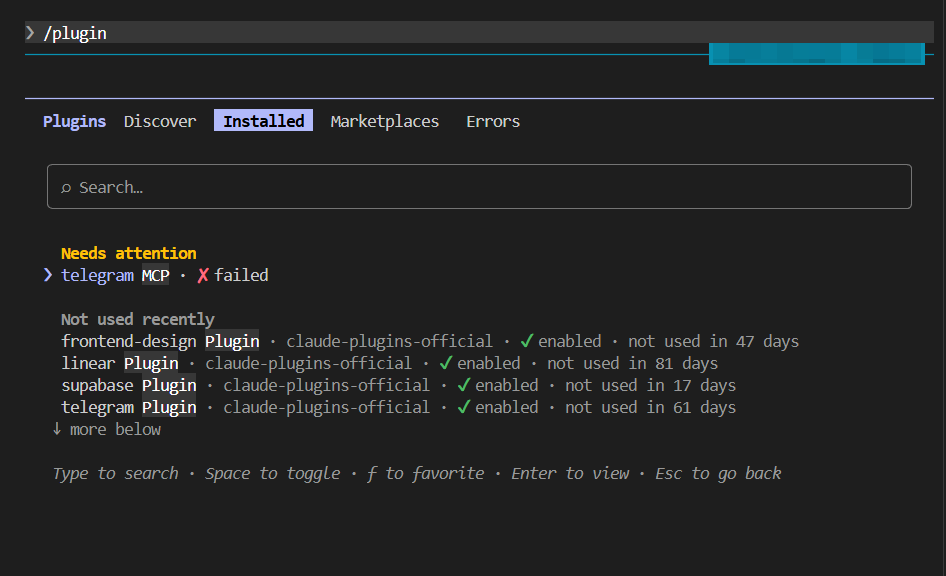Click the 'Not used recently' section heading
946x576 pixels.
pos(138,319)
